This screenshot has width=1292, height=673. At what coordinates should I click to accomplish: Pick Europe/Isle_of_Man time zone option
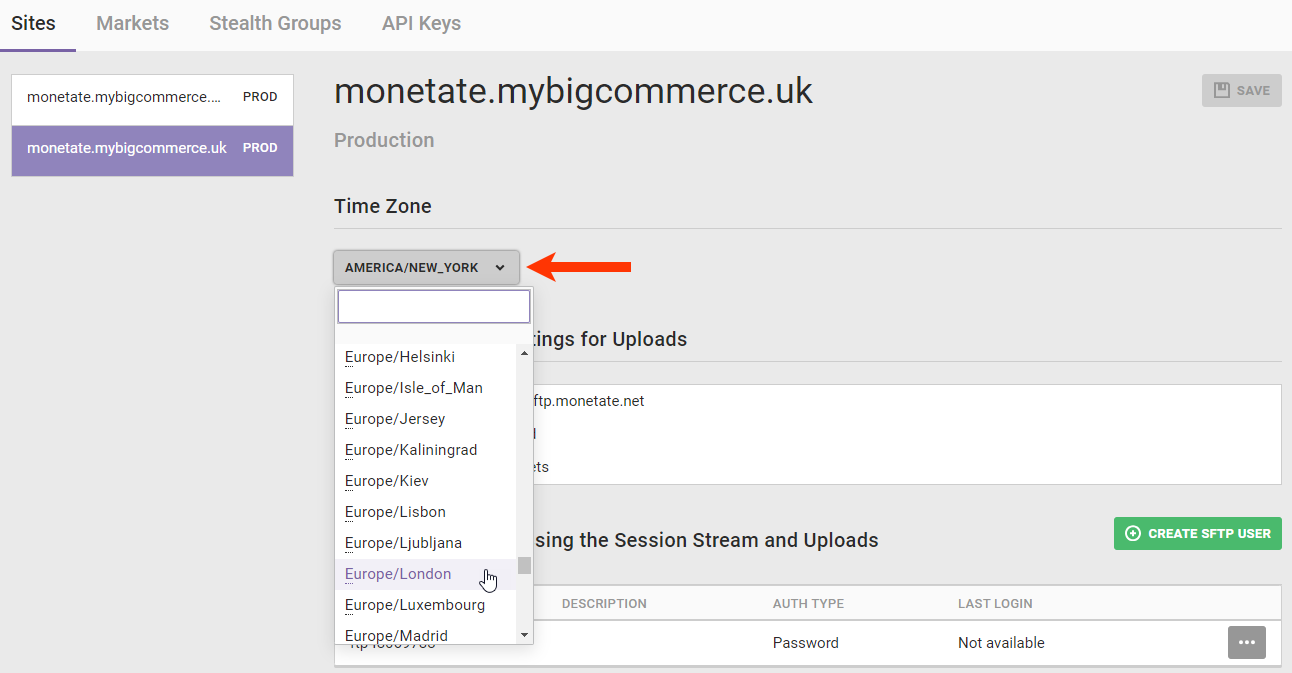(413, 388)
